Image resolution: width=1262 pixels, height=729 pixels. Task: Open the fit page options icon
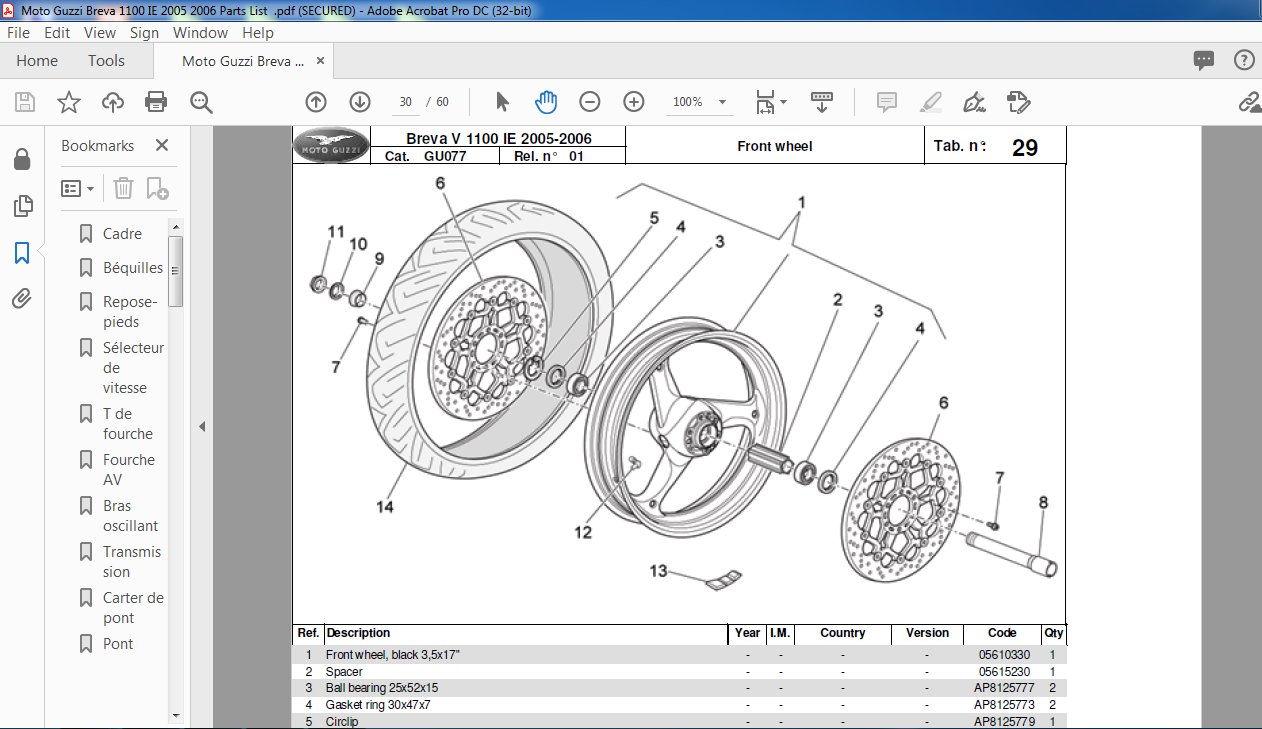(x=771, y=102)
